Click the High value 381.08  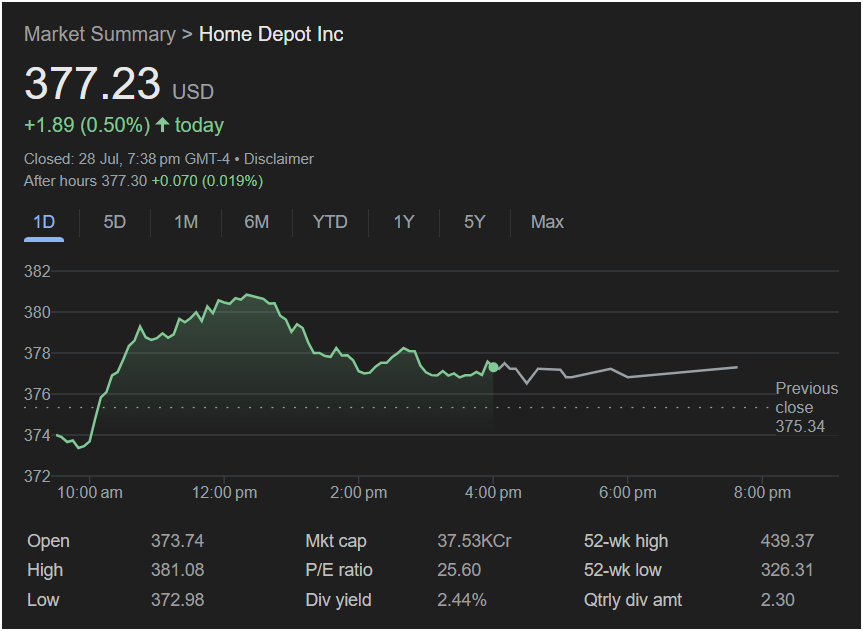tap(177, 570)
